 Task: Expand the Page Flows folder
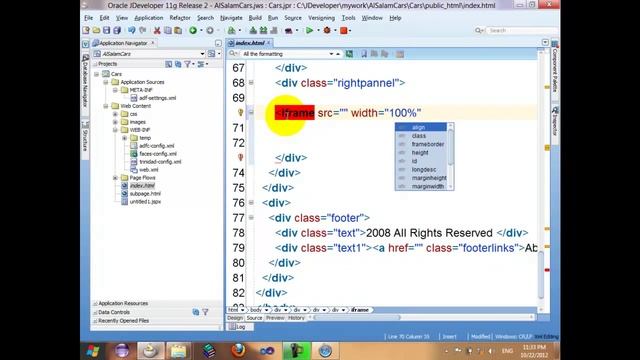coord(115,178)
